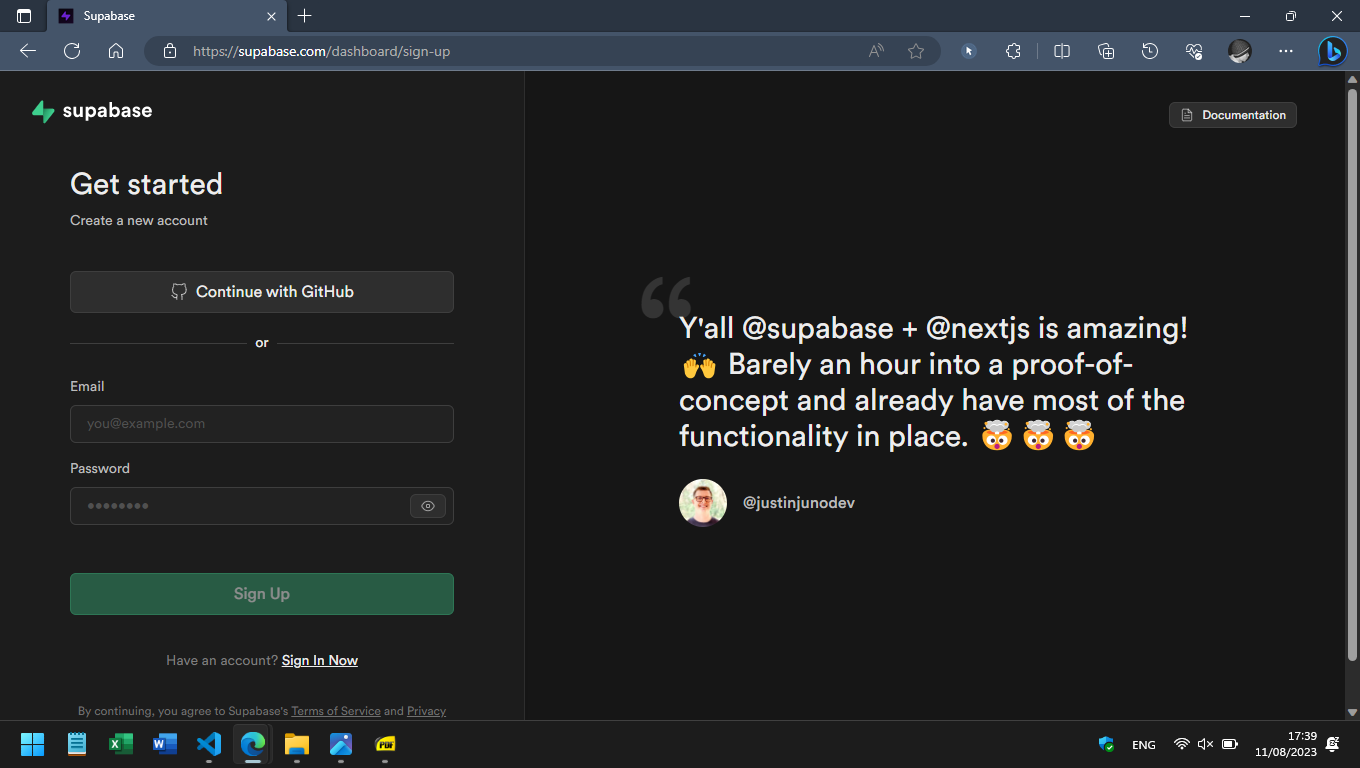Open the notification center bell
1360x768 pixels.
tap(1332, 744)
